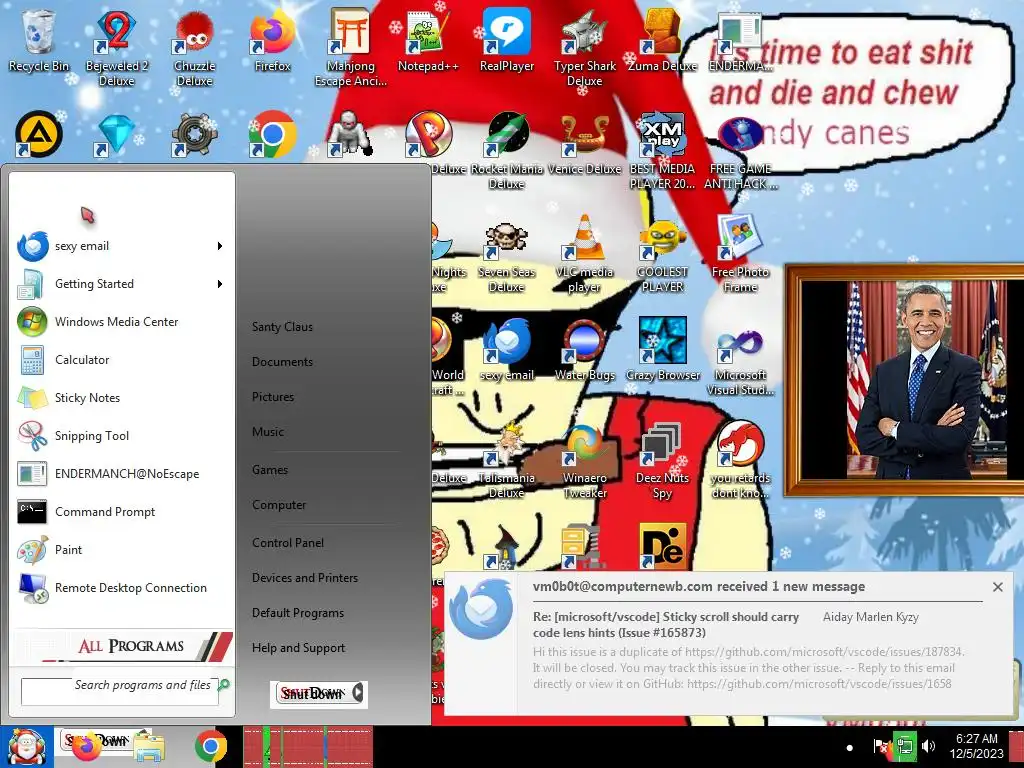
Task: Open Action Center flag in tray
Action: coord(880,746)
